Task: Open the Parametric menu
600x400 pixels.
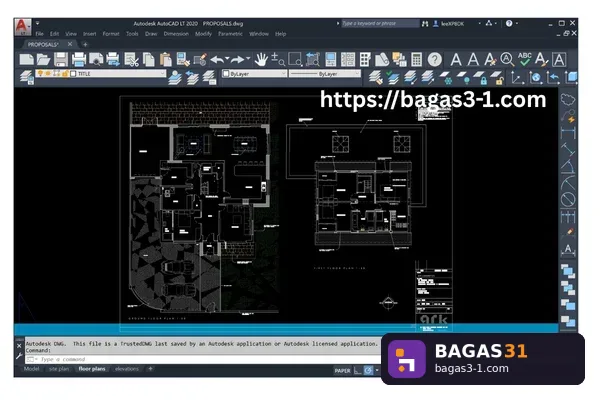Action: tap(230, 34)
